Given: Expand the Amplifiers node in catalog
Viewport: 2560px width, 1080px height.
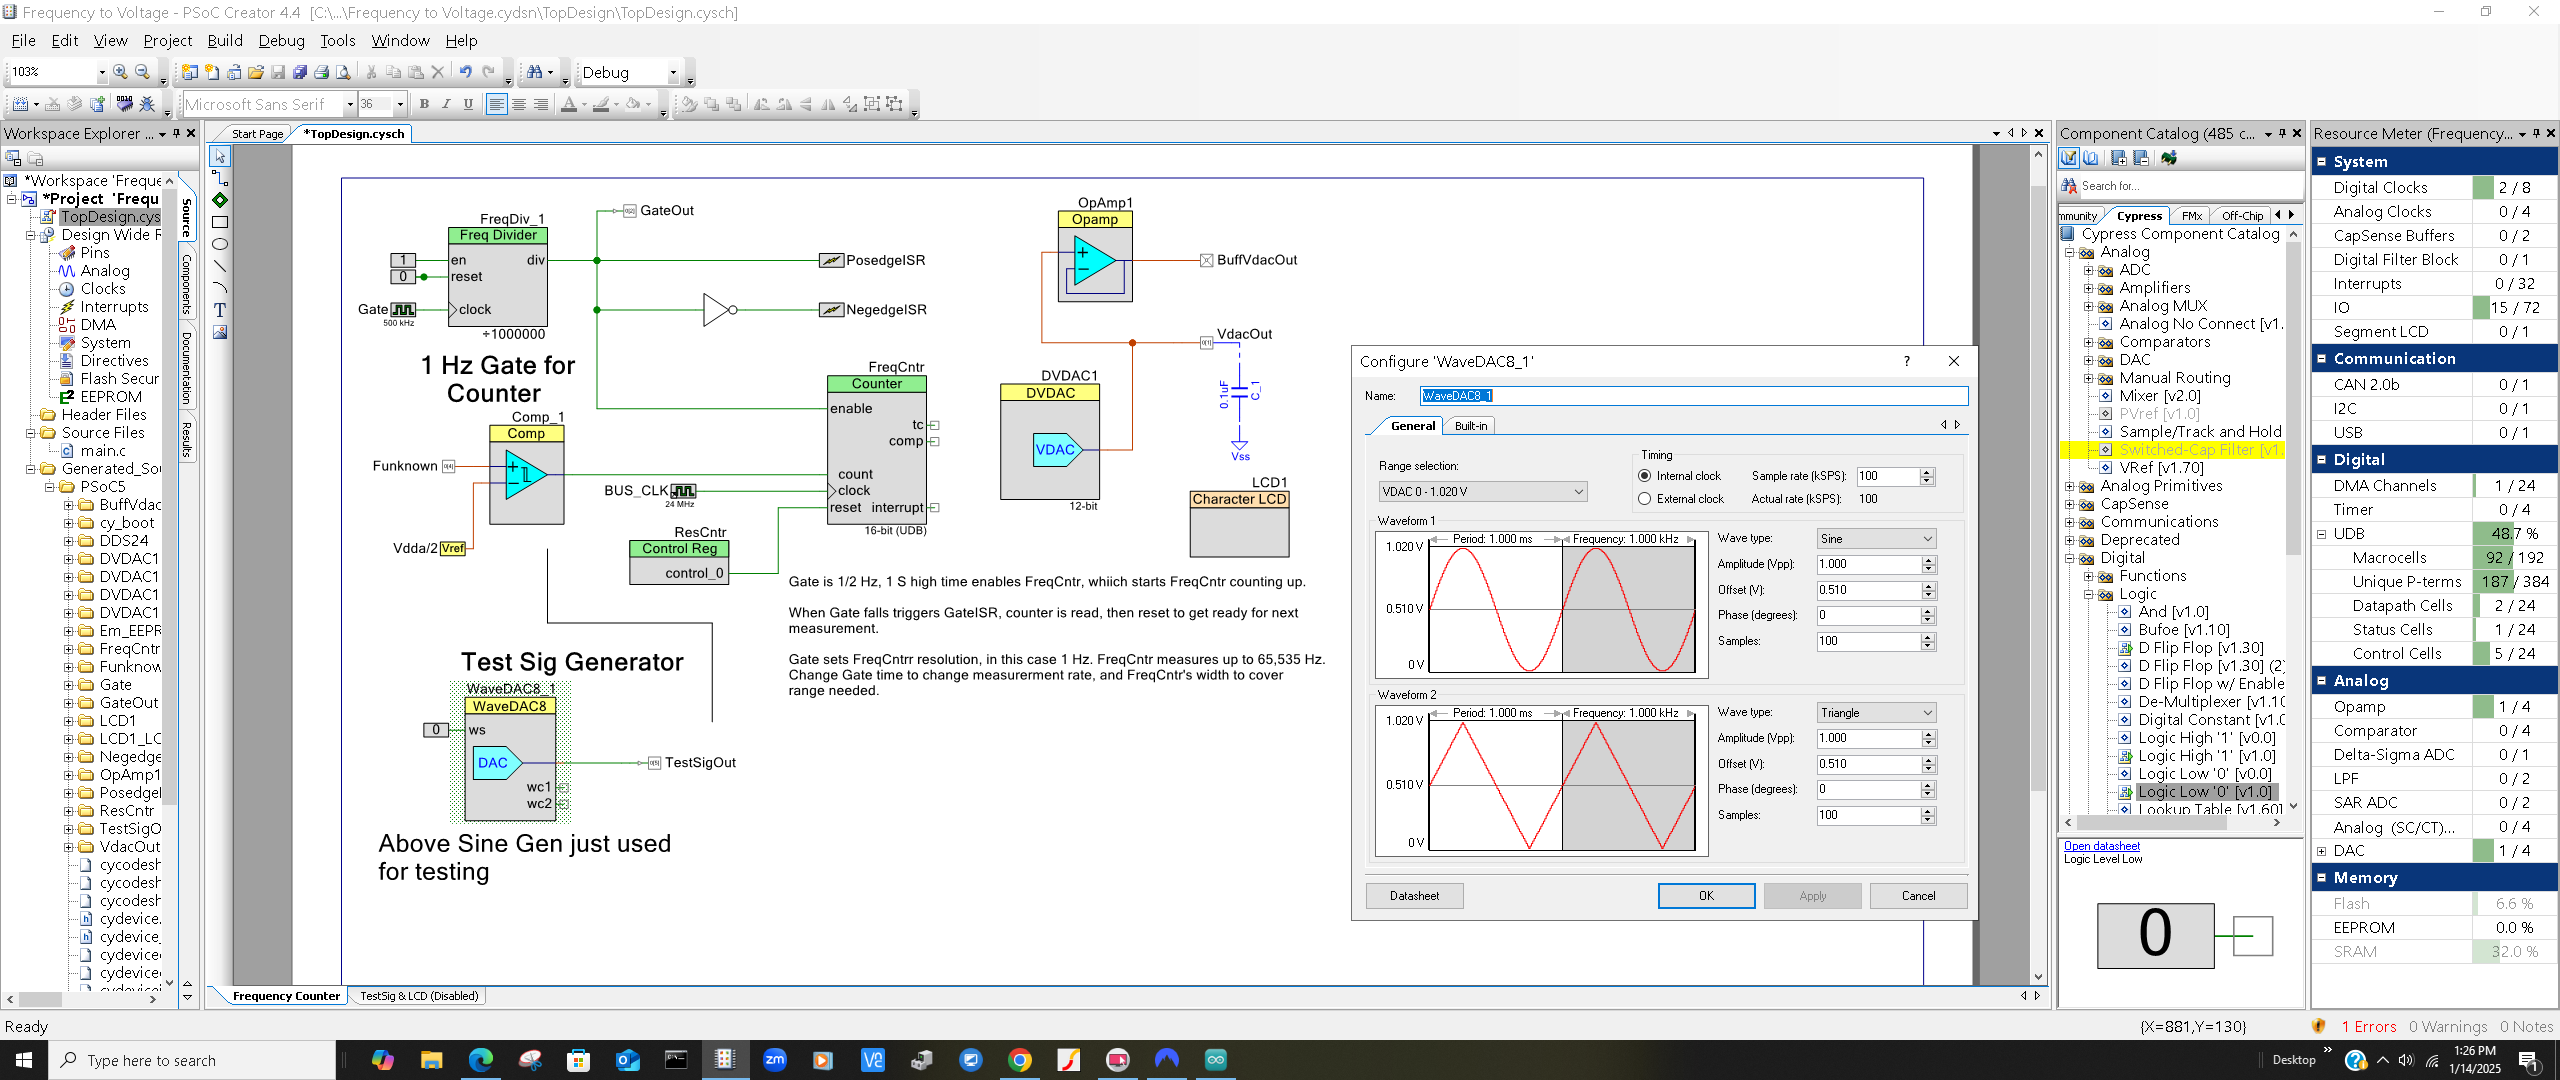Looking at the screenshot, I should pyautogui.click(x=2088, y=288).
